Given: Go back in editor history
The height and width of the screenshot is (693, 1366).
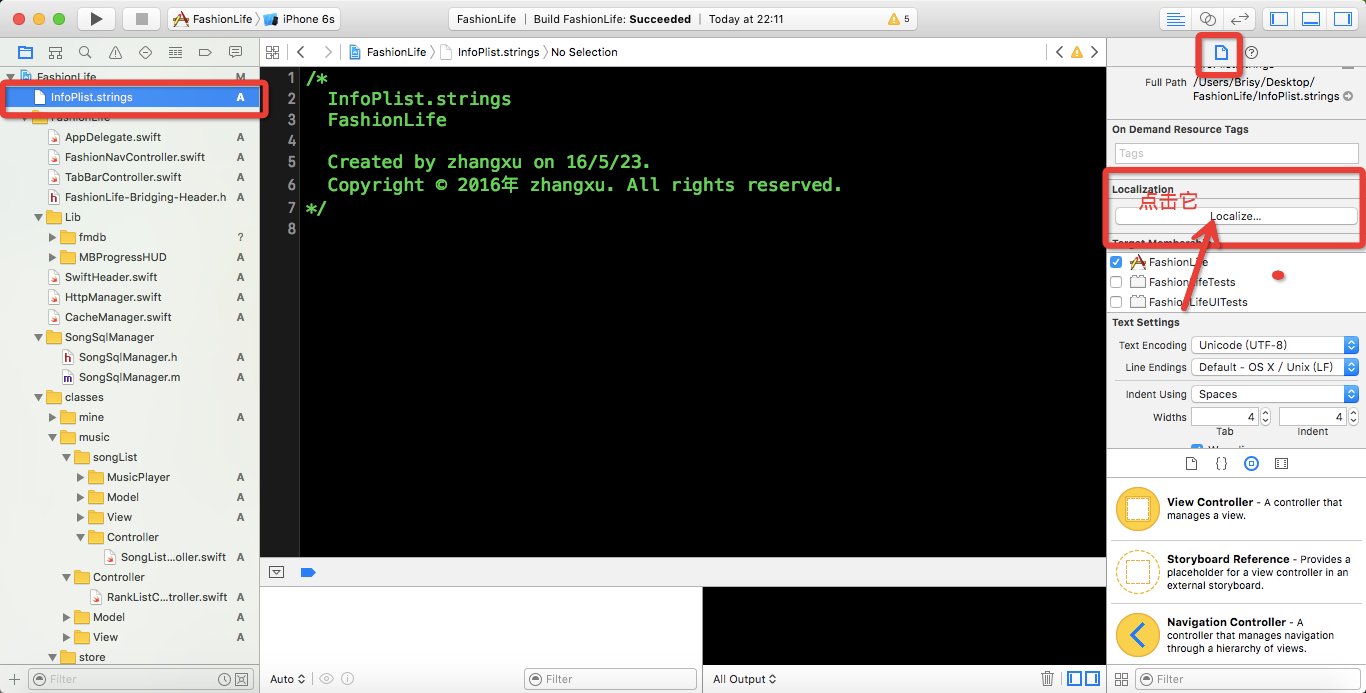Looking at the screenshot, I should (x=300, y=52).
